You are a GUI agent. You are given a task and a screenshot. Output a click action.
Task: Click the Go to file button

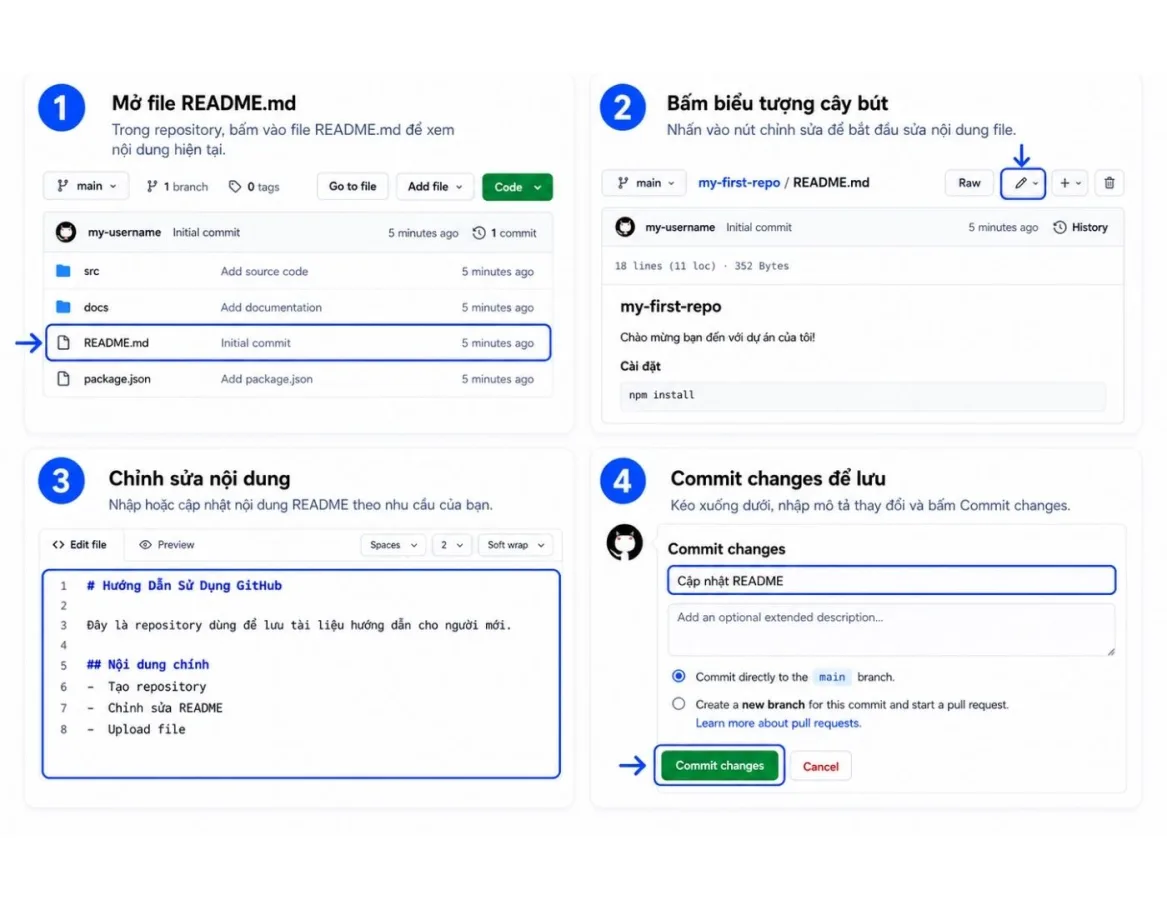pos(352,186)
